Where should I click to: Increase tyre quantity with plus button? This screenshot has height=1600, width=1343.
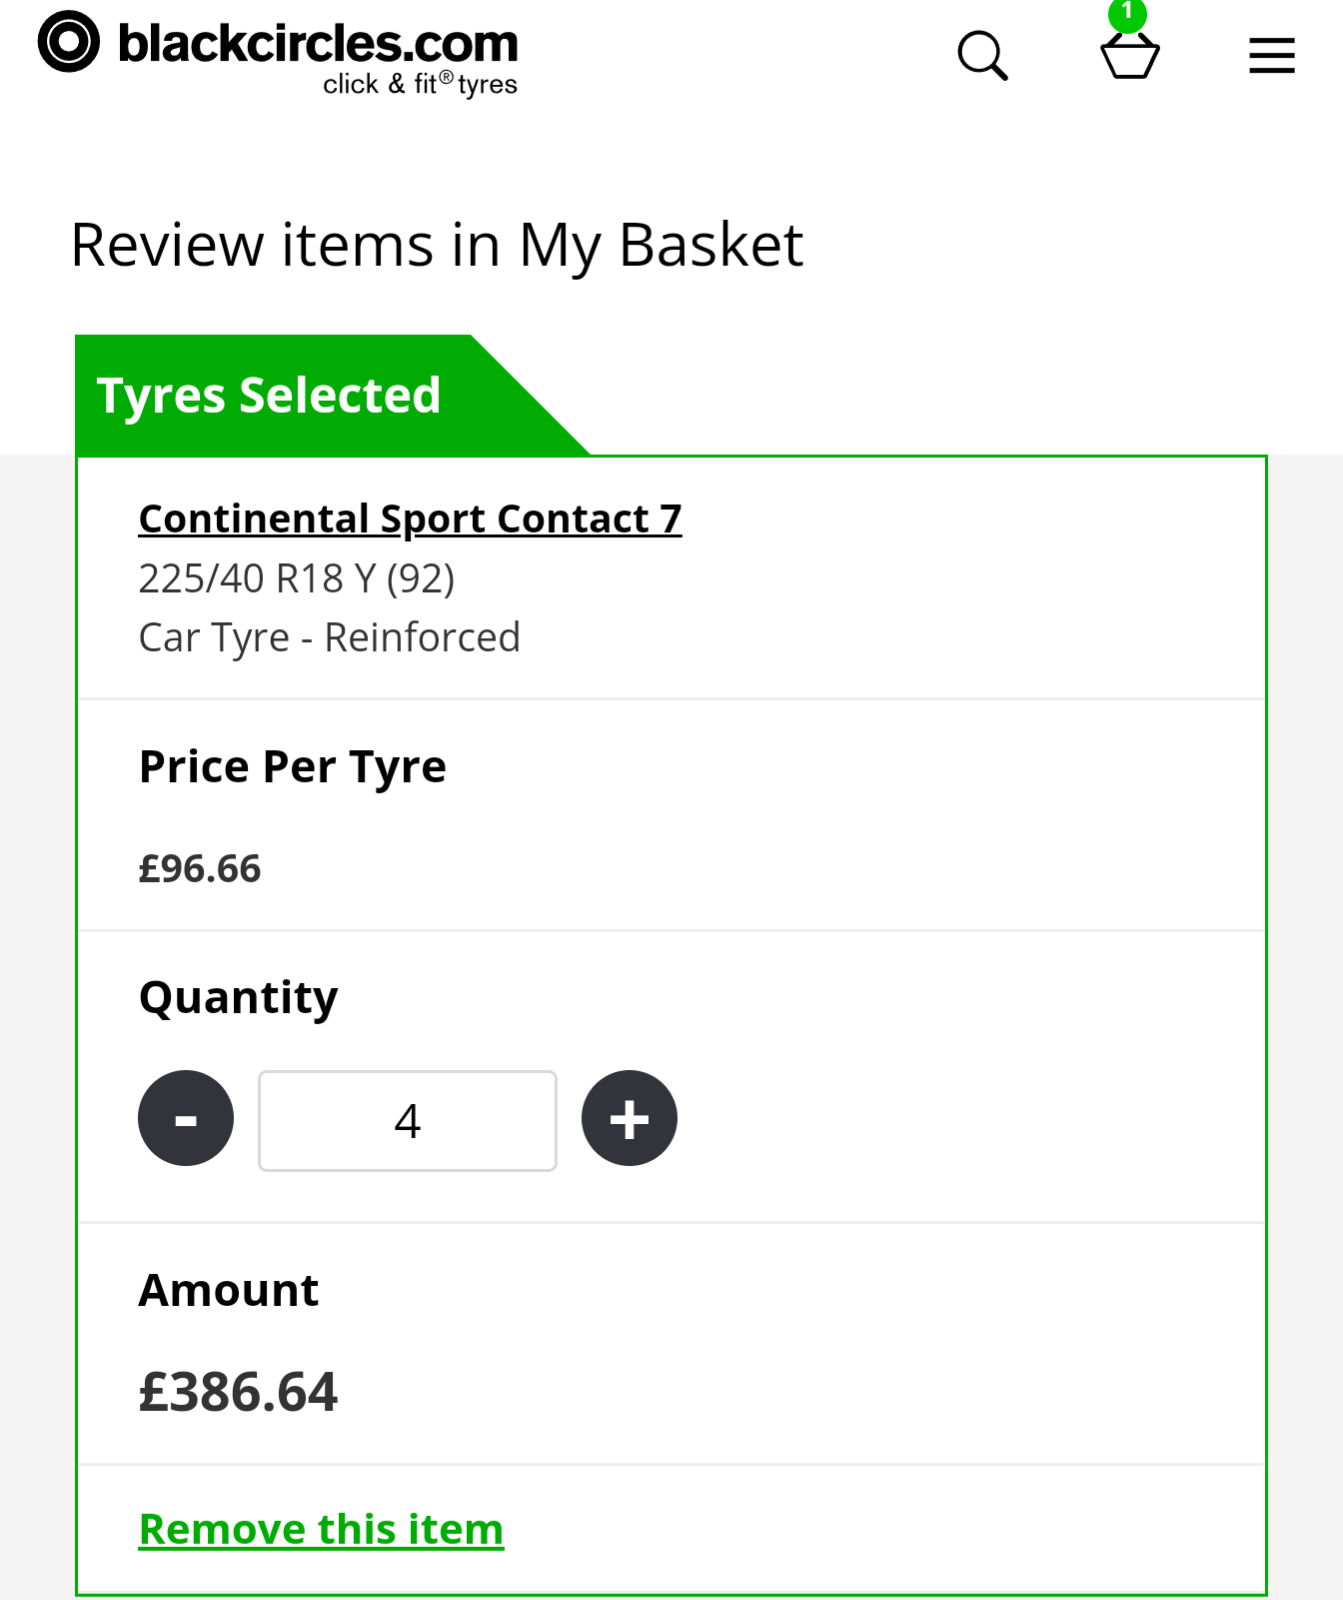coord(629,1118)
